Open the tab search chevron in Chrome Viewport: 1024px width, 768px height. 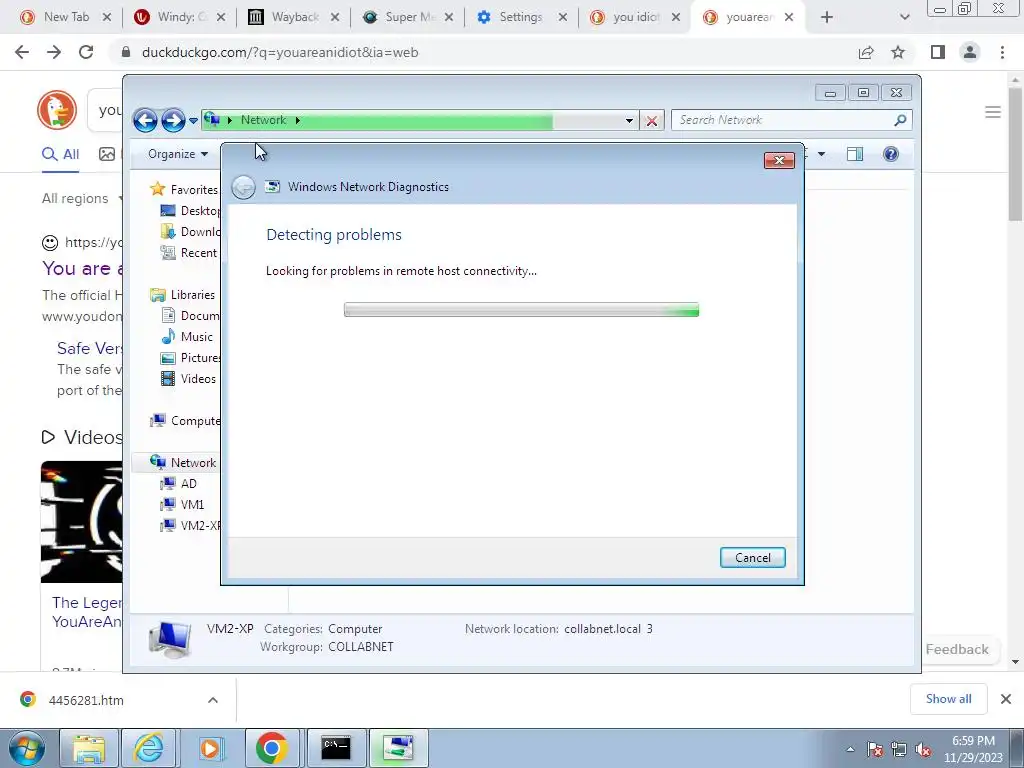[x=904, y=17]
